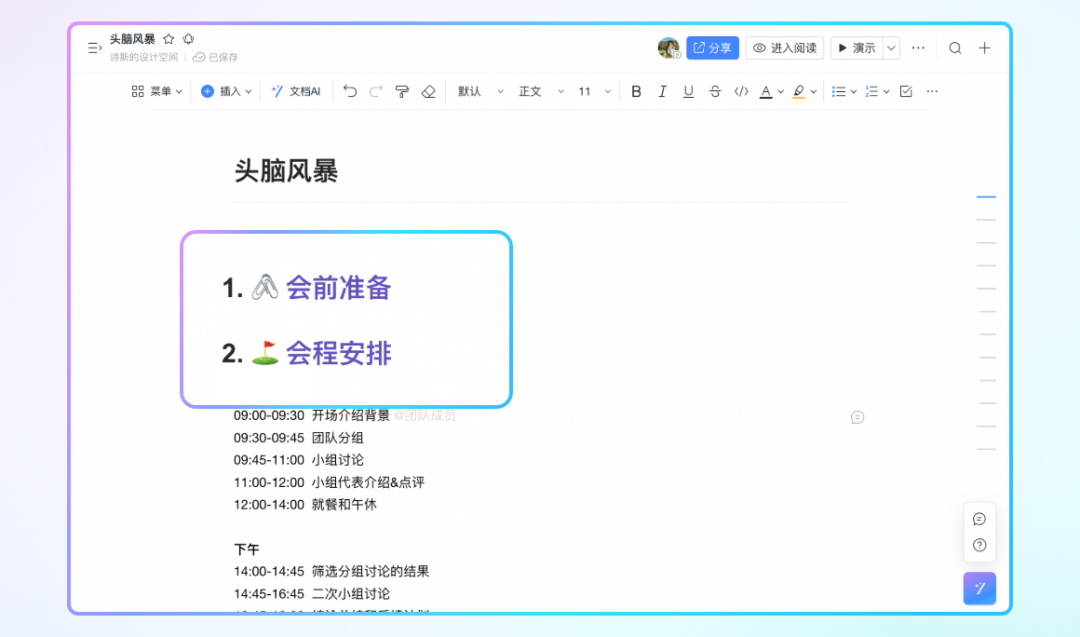1080x637 pixels.
Task: Pick the text highlight color marker
Action: click(x=799, y=91)
